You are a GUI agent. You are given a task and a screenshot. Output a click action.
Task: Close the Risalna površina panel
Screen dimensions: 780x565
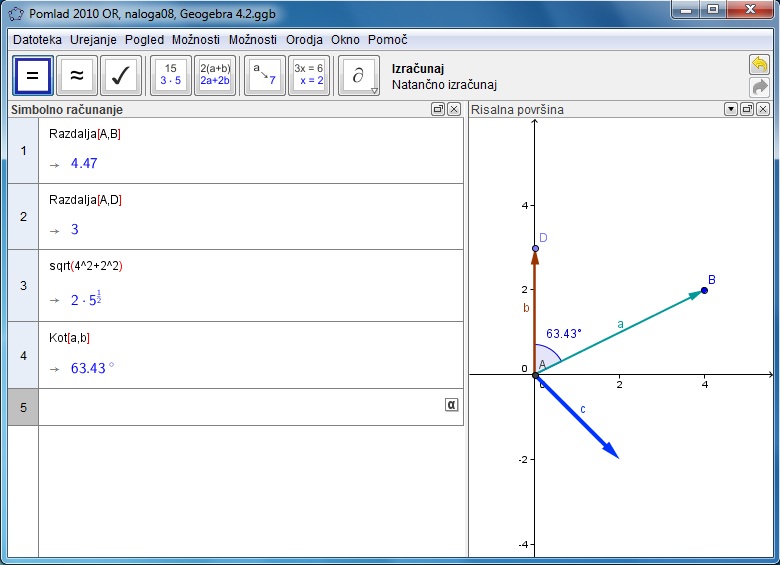click(763, 109)
